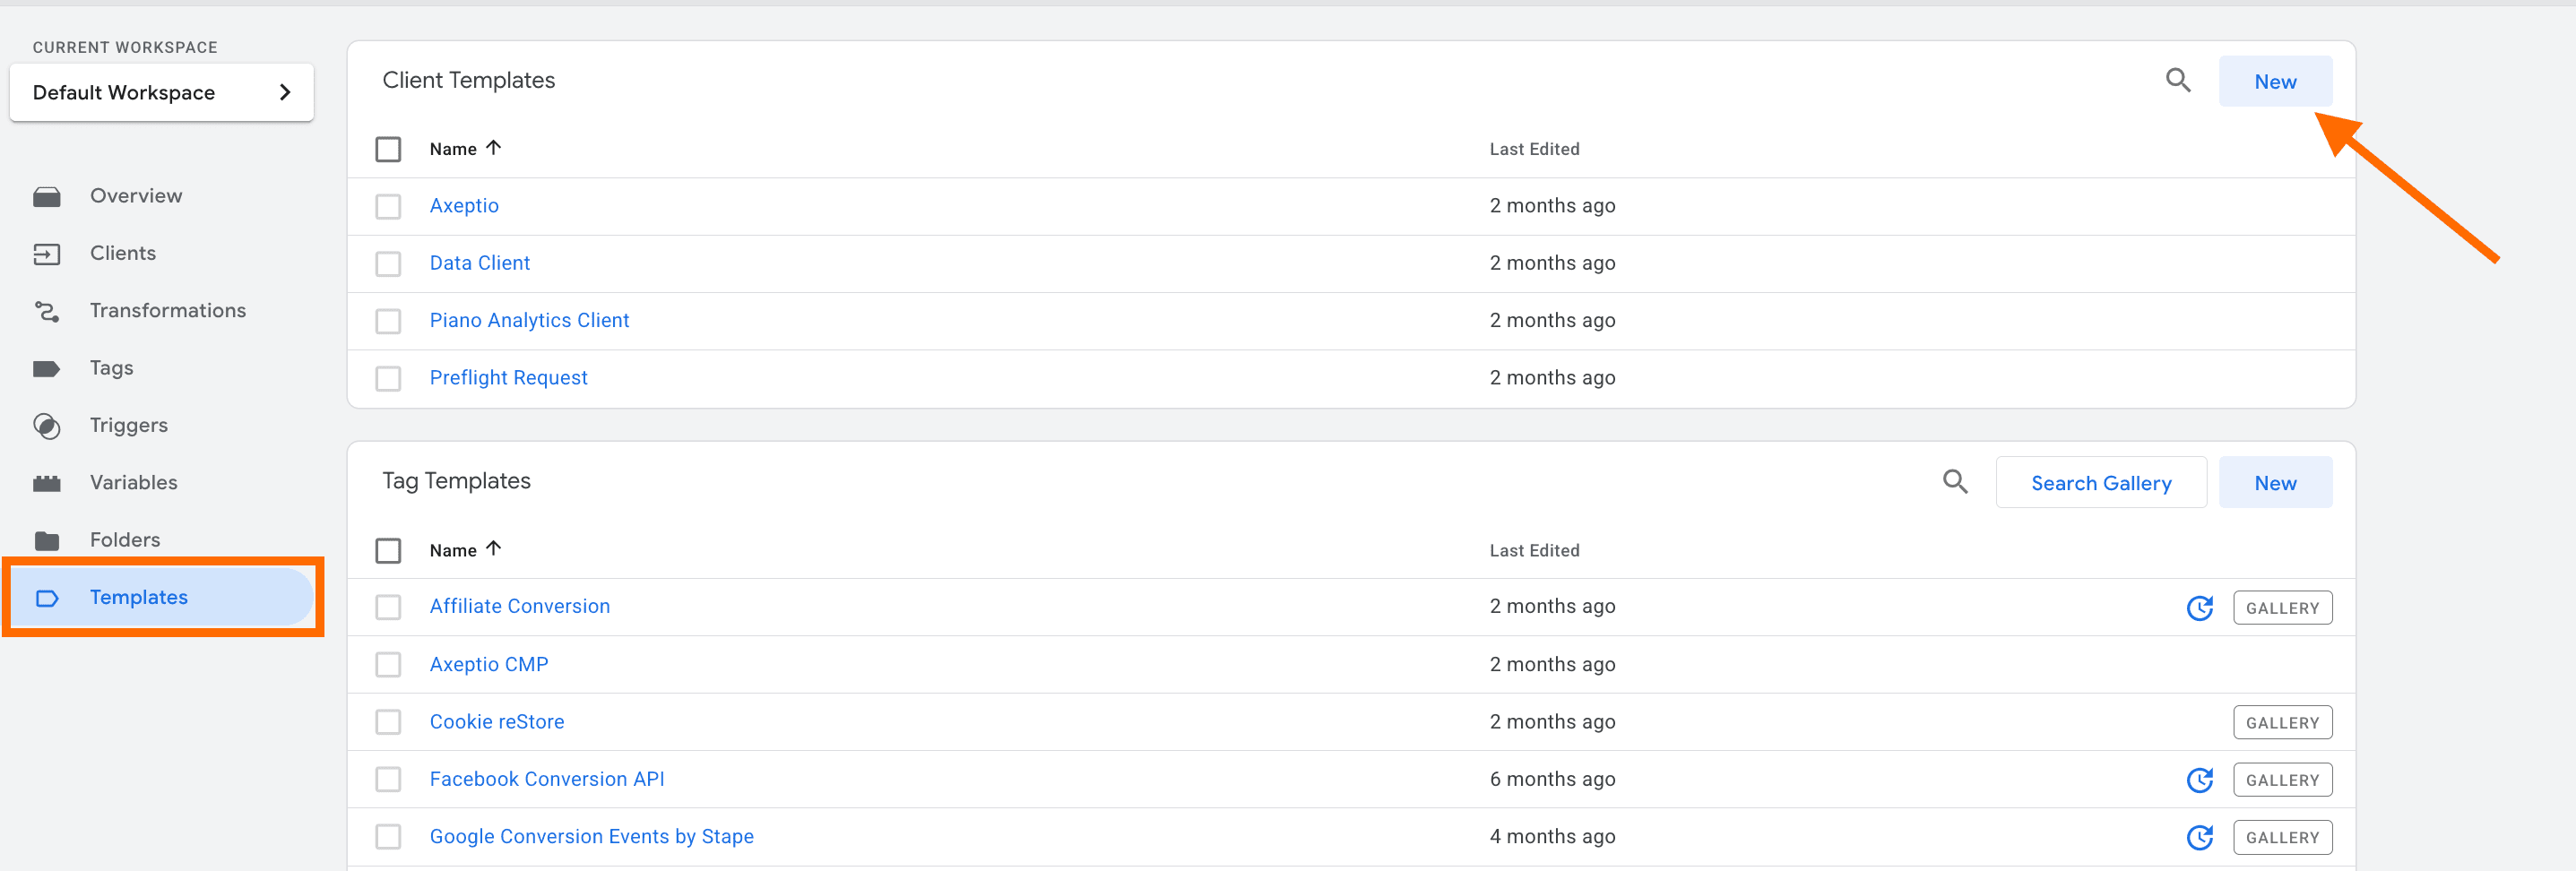Open the Piano Analytics Client template
Screen dimensions: 2576x871
529,320
